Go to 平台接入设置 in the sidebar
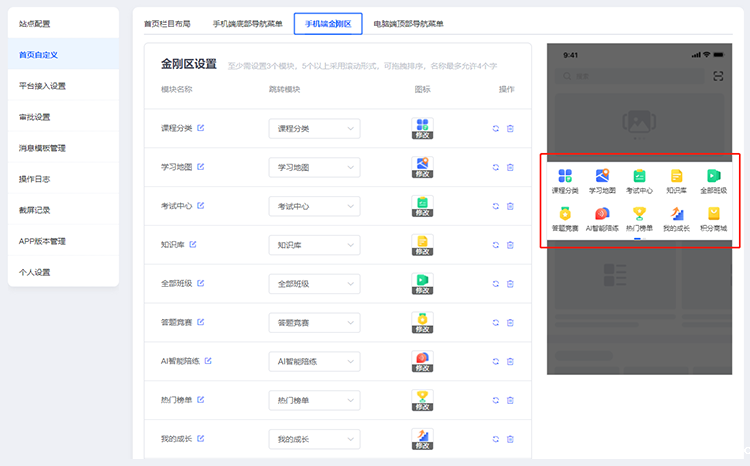The width and height of the screenshot is (750, 466). click(42, 85)
